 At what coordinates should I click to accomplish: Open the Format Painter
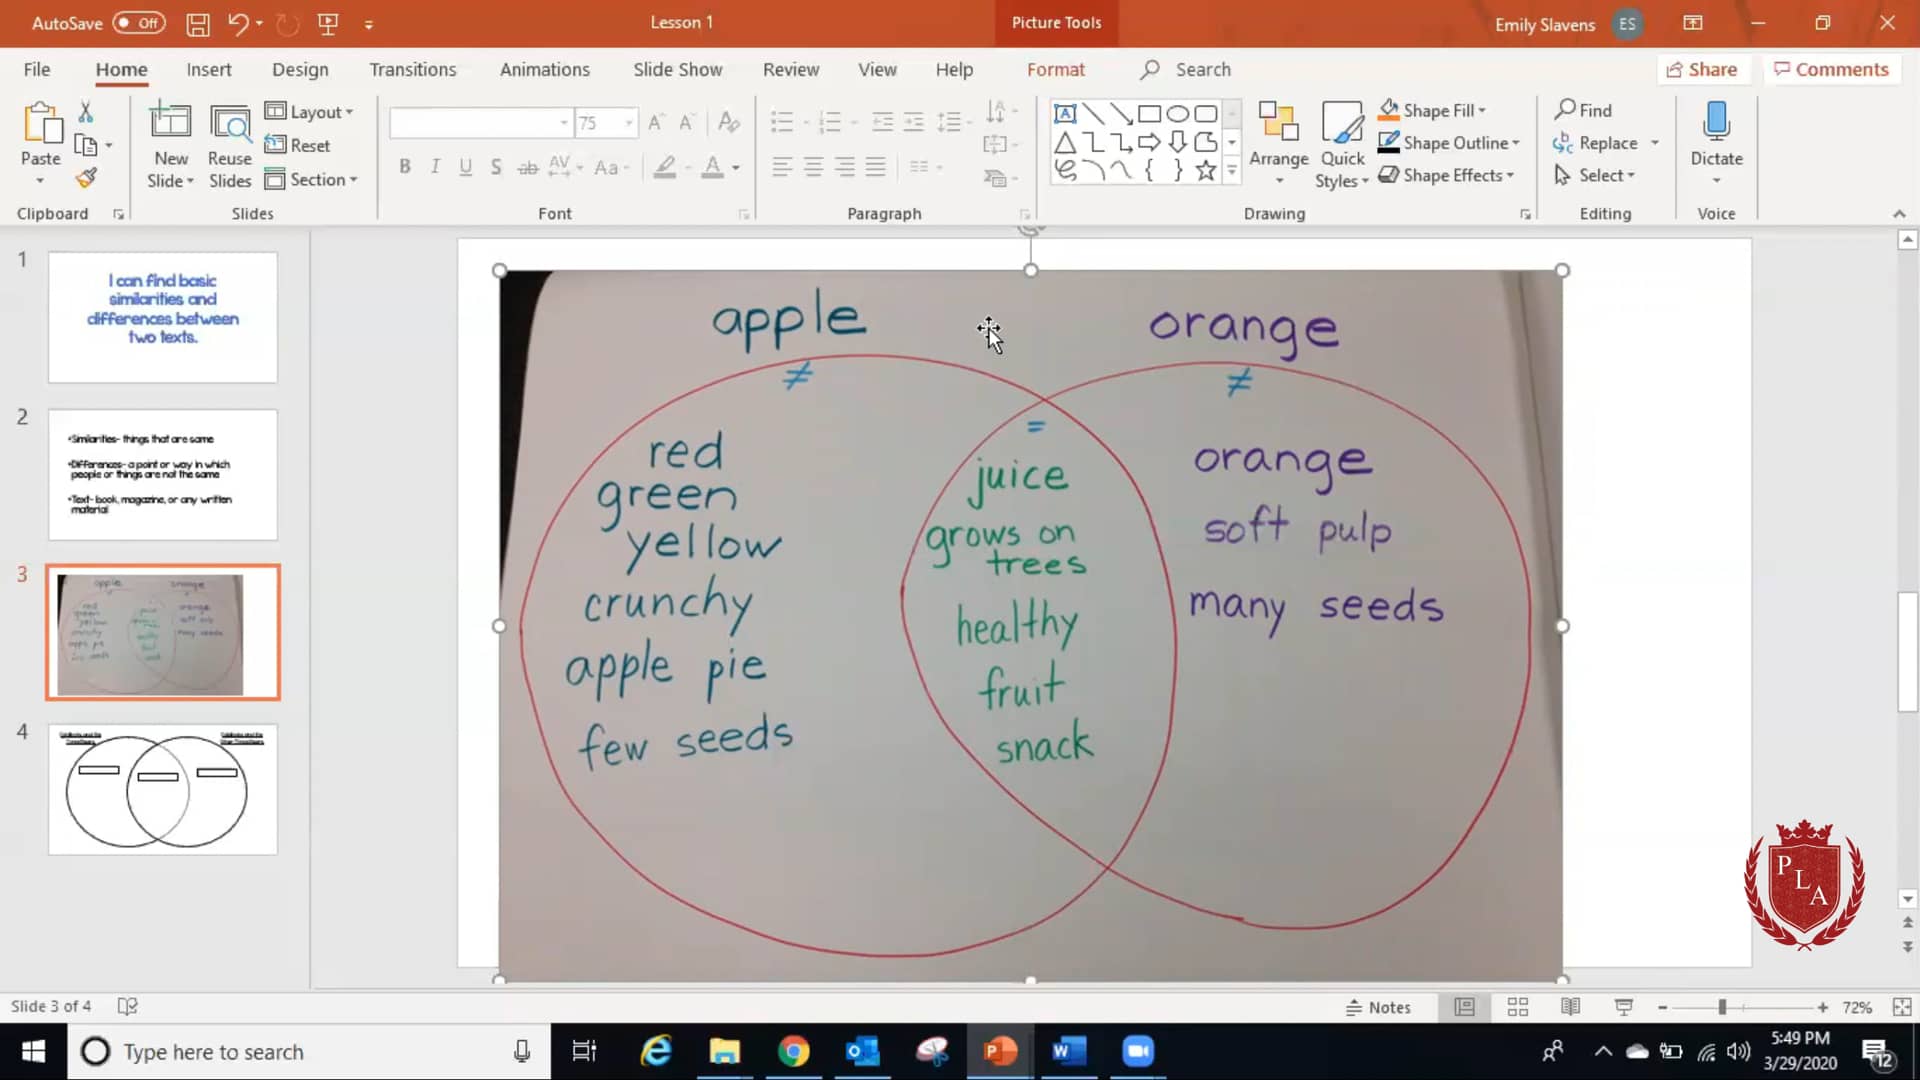86,177
